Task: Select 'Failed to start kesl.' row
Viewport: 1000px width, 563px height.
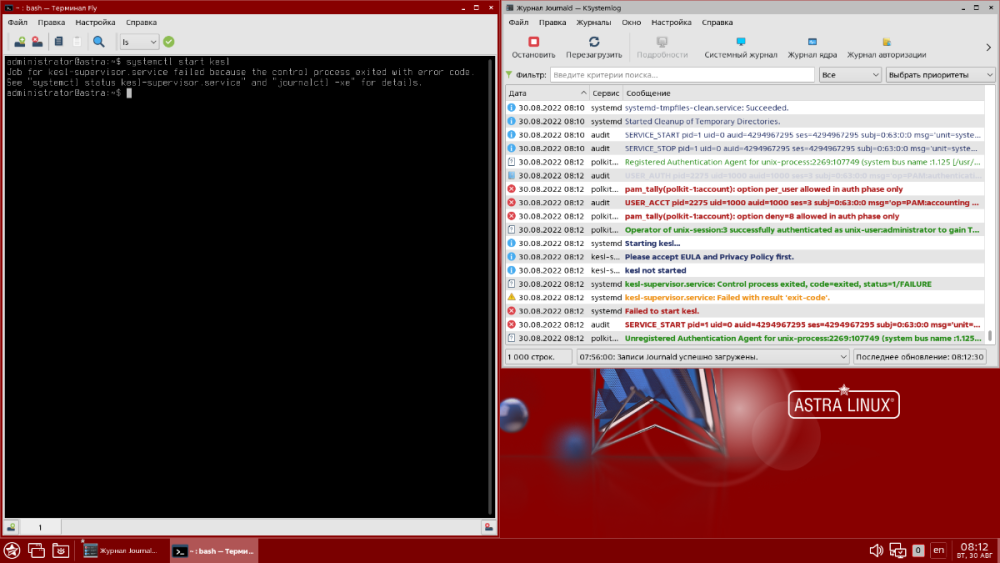Action: tap(745, 311)
